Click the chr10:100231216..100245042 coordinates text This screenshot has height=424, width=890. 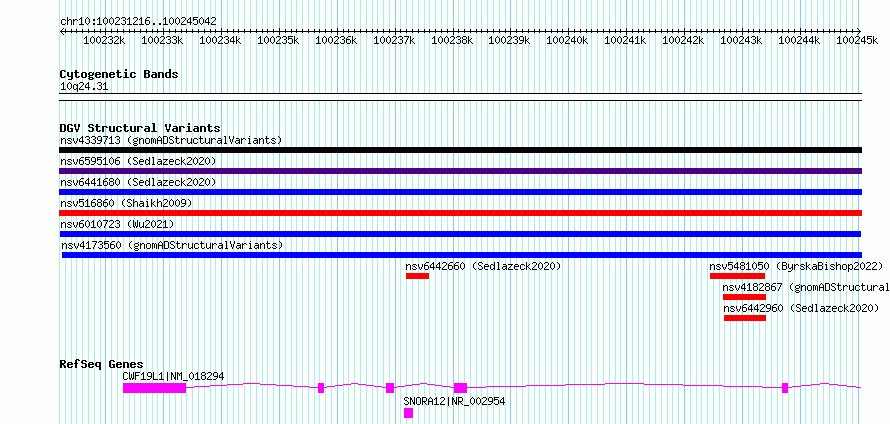(x=138, y=22)
